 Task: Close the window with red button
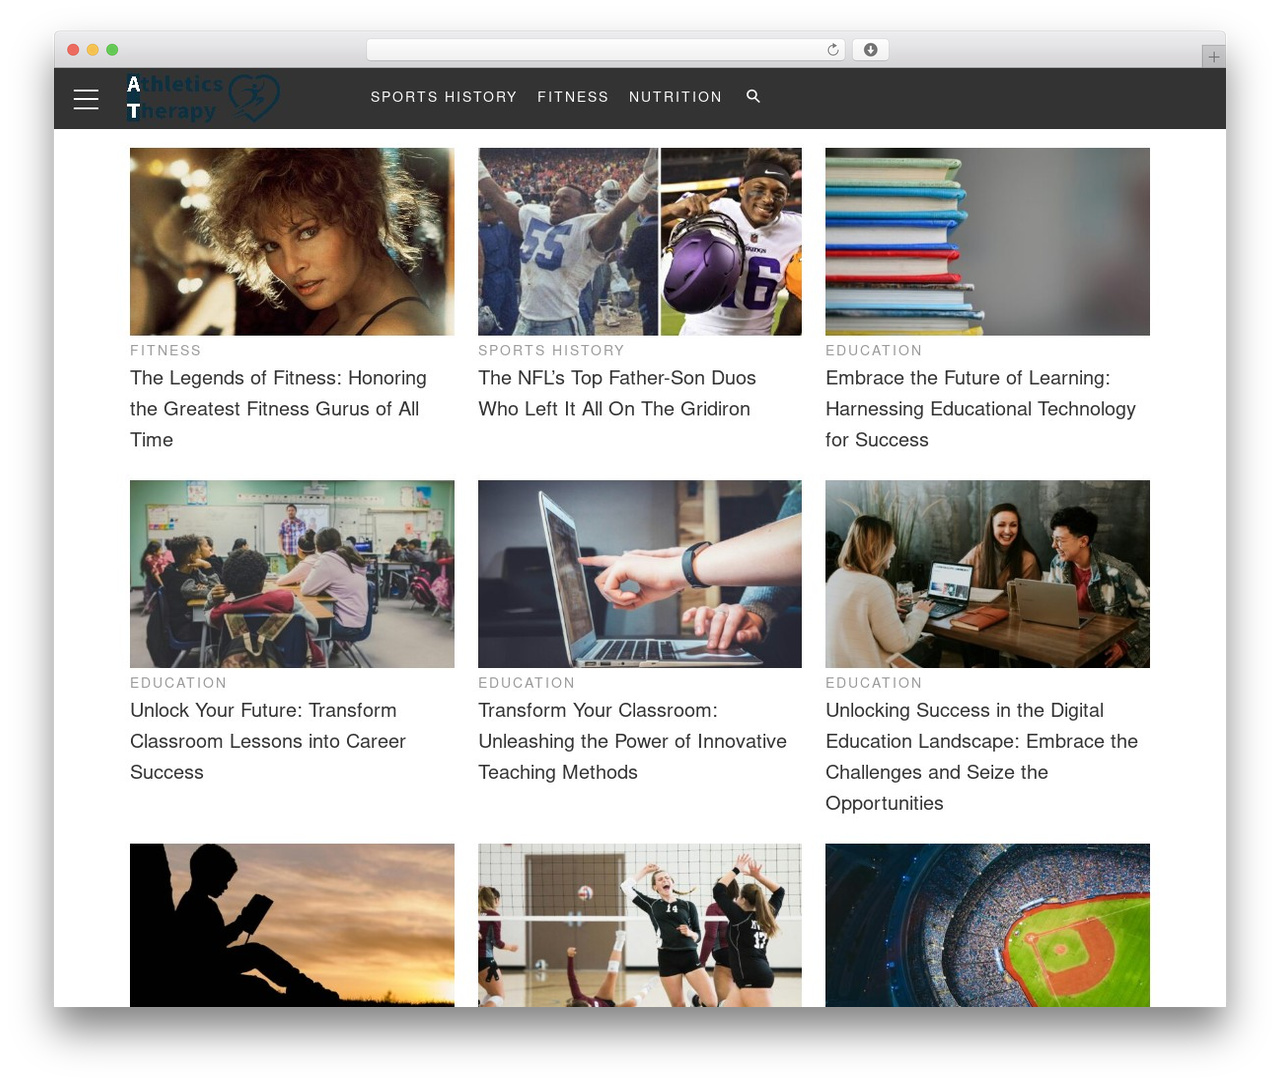[x=73, y=50]
